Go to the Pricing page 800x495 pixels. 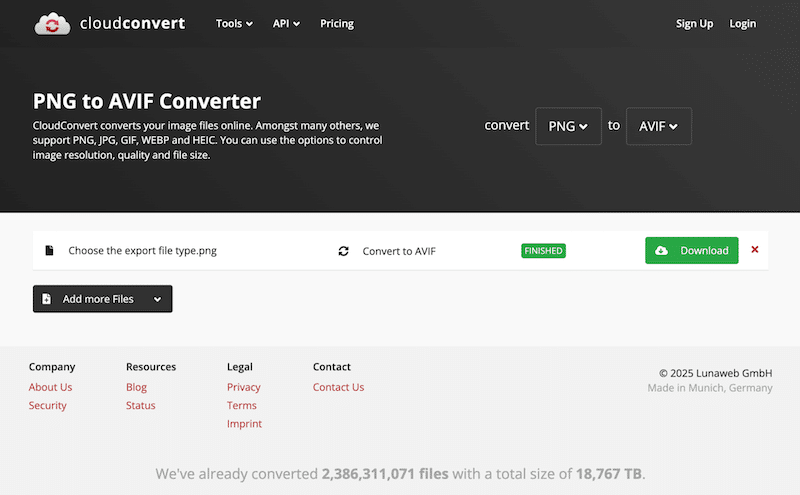click(337, 23)
